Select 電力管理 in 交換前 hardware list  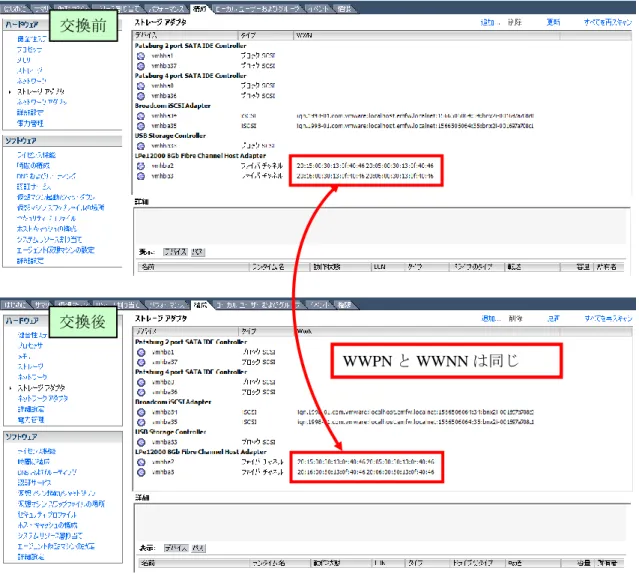pyautogui.click(x=30, y=123)
